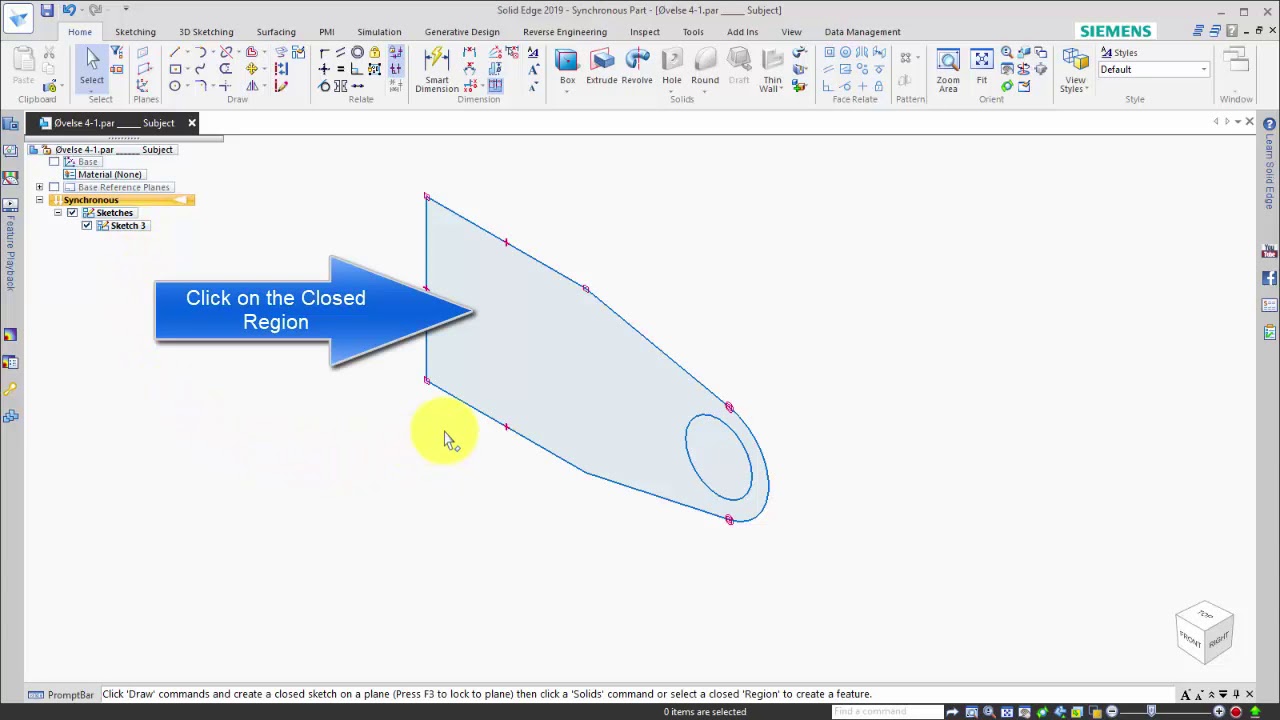Open the Generative Design tab

click(x=462, y=32)
